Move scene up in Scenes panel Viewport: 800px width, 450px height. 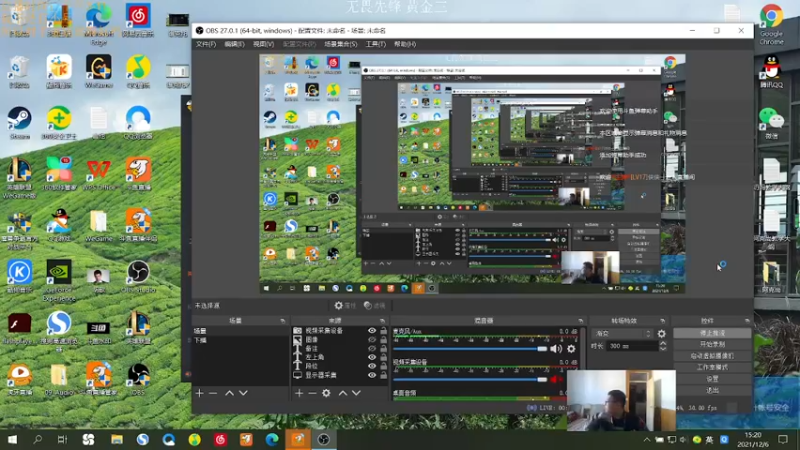click(230, 393)
